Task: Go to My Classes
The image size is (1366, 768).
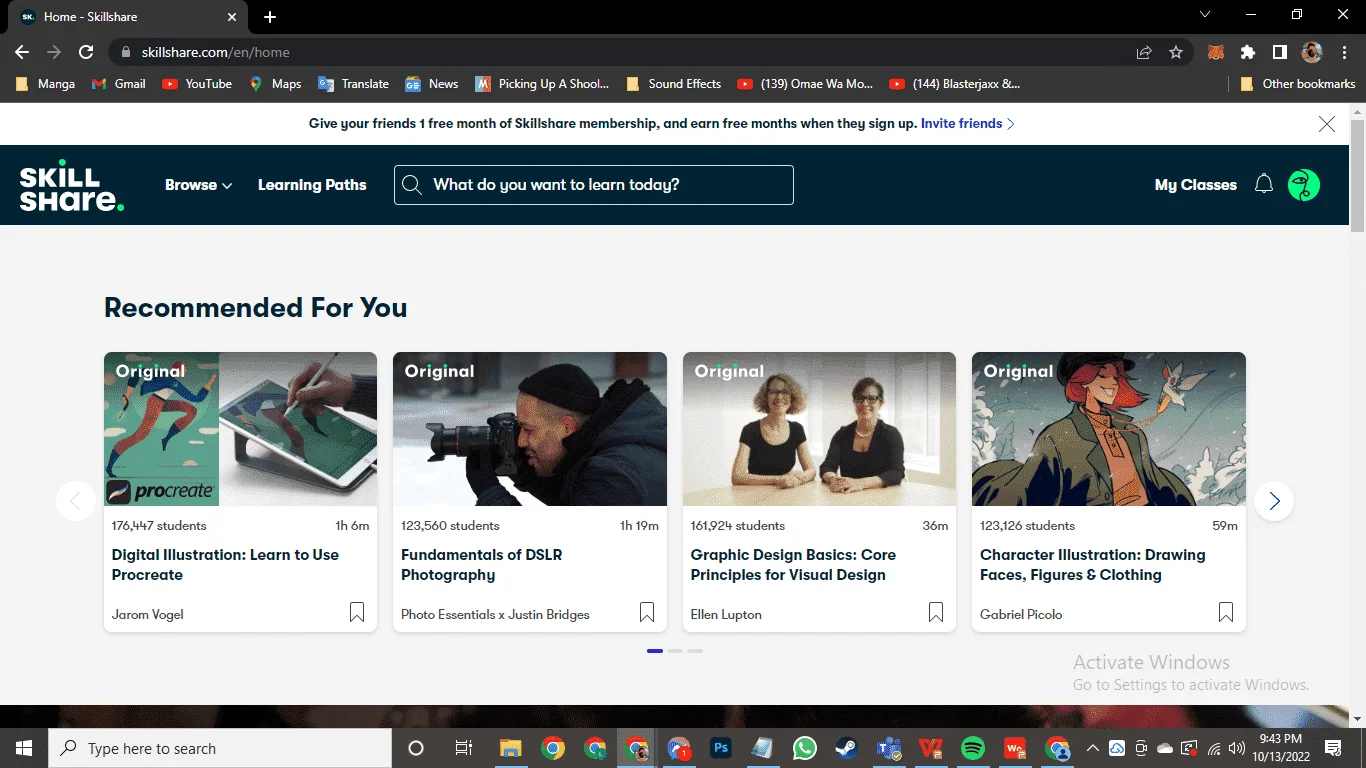Action: pos(1196,185)
